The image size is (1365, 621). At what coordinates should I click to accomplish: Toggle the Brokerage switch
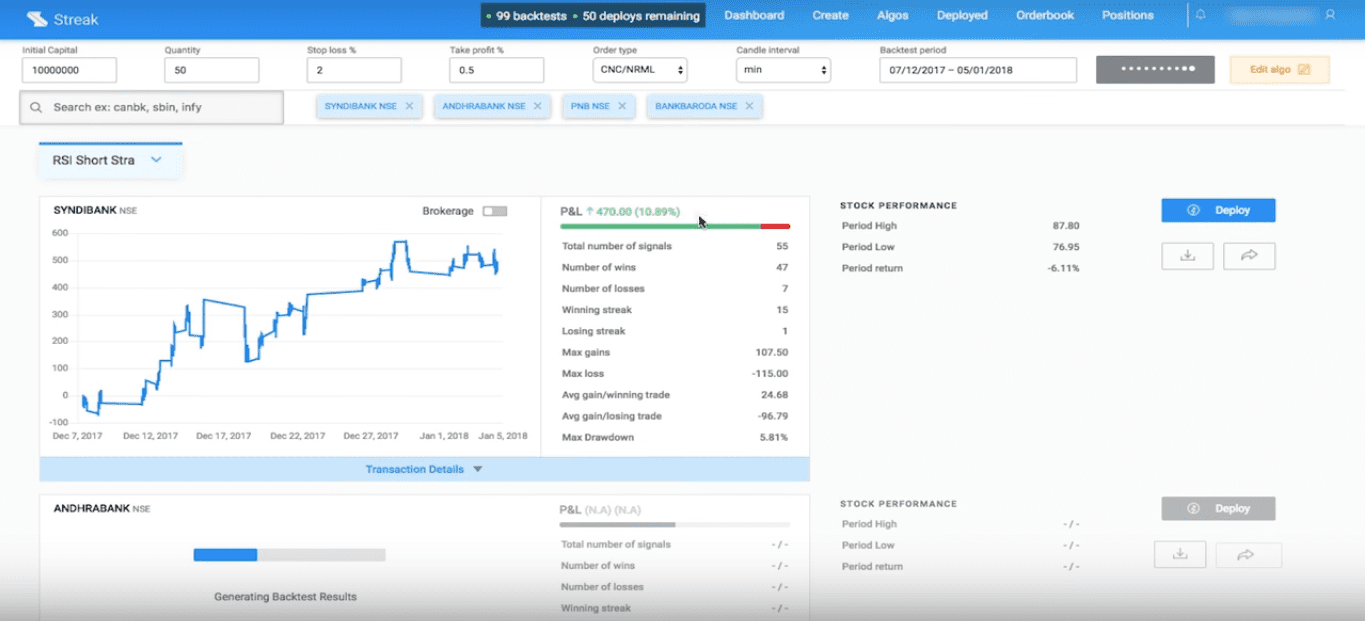(x=494, y=211)
